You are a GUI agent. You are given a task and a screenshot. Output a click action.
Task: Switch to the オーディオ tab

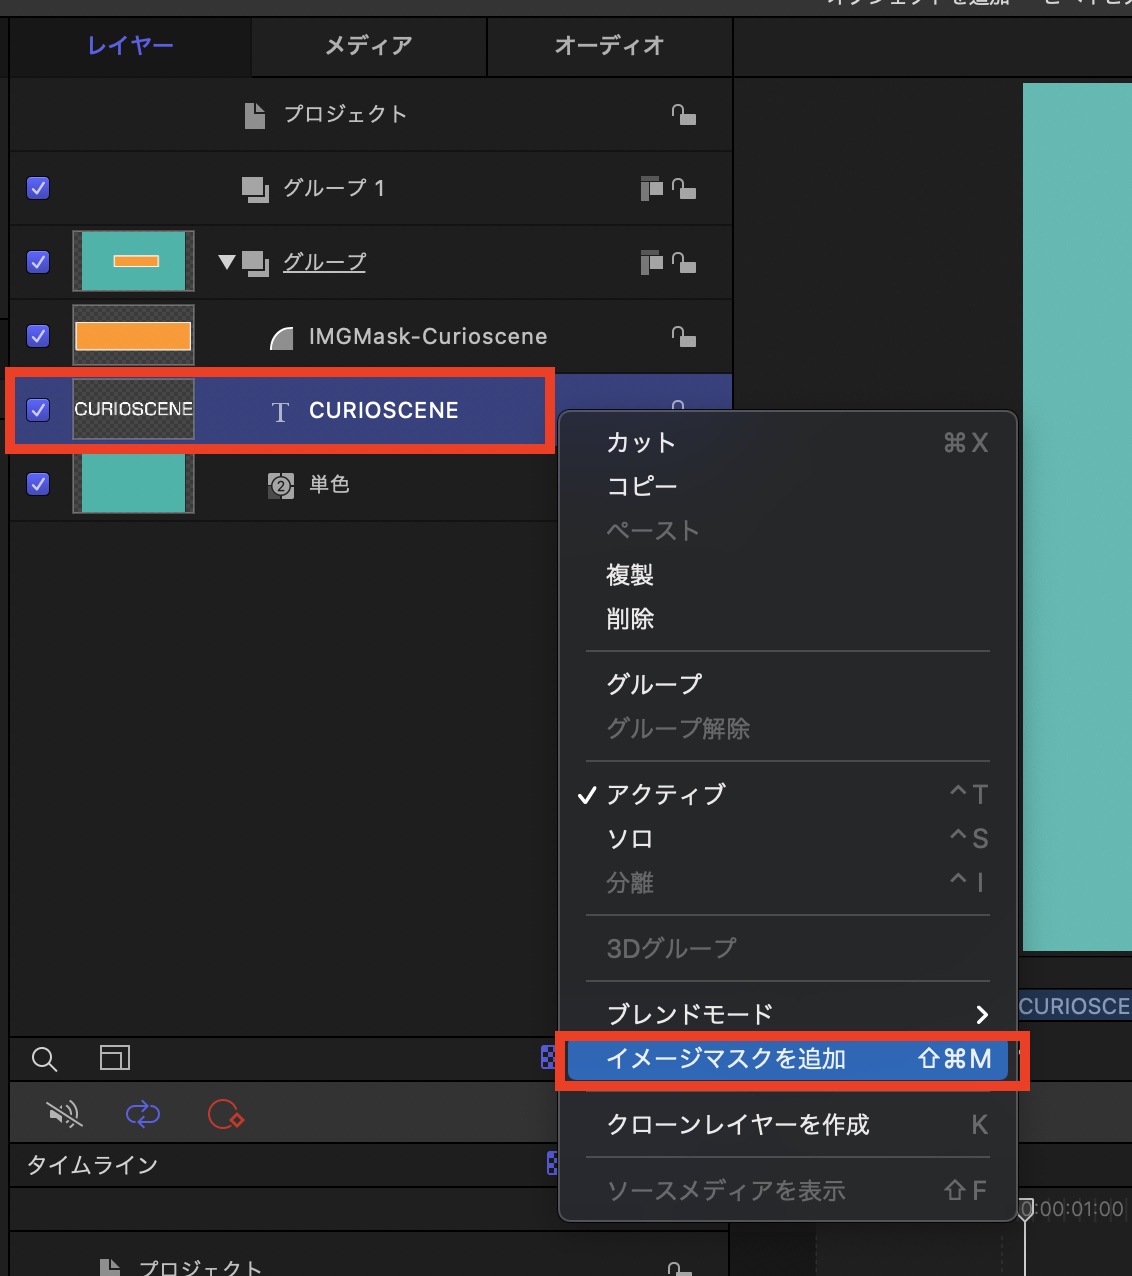click(609, 46)
